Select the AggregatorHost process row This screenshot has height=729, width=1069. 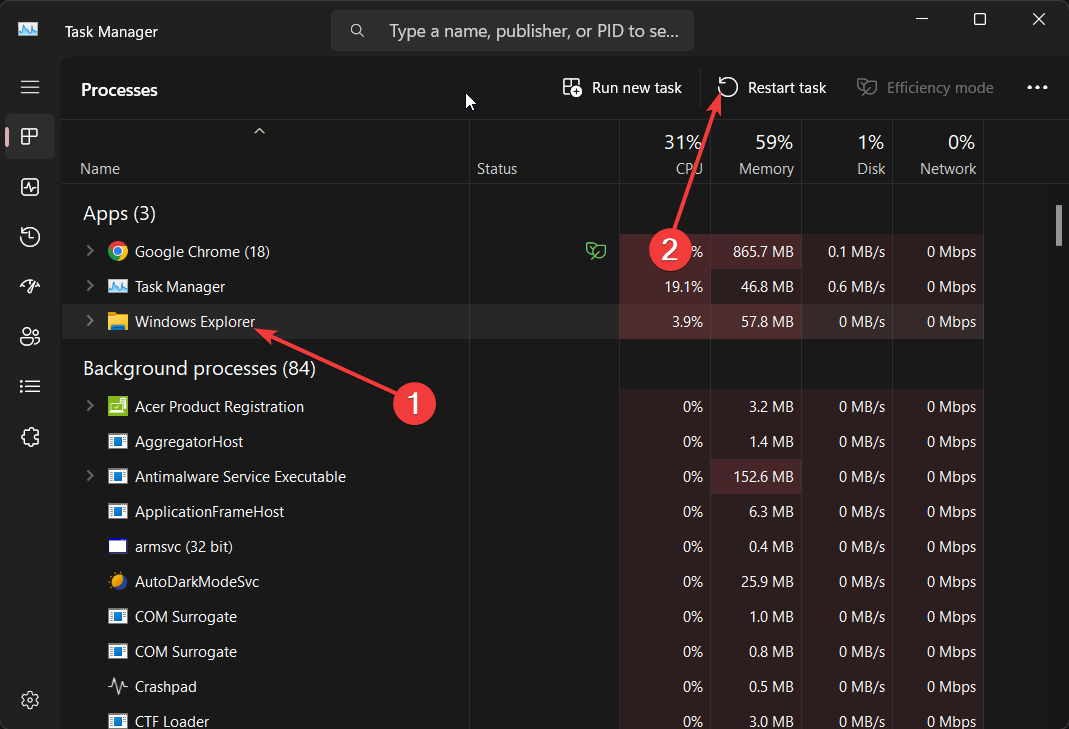pyautogui.click(x=522, y=442)
